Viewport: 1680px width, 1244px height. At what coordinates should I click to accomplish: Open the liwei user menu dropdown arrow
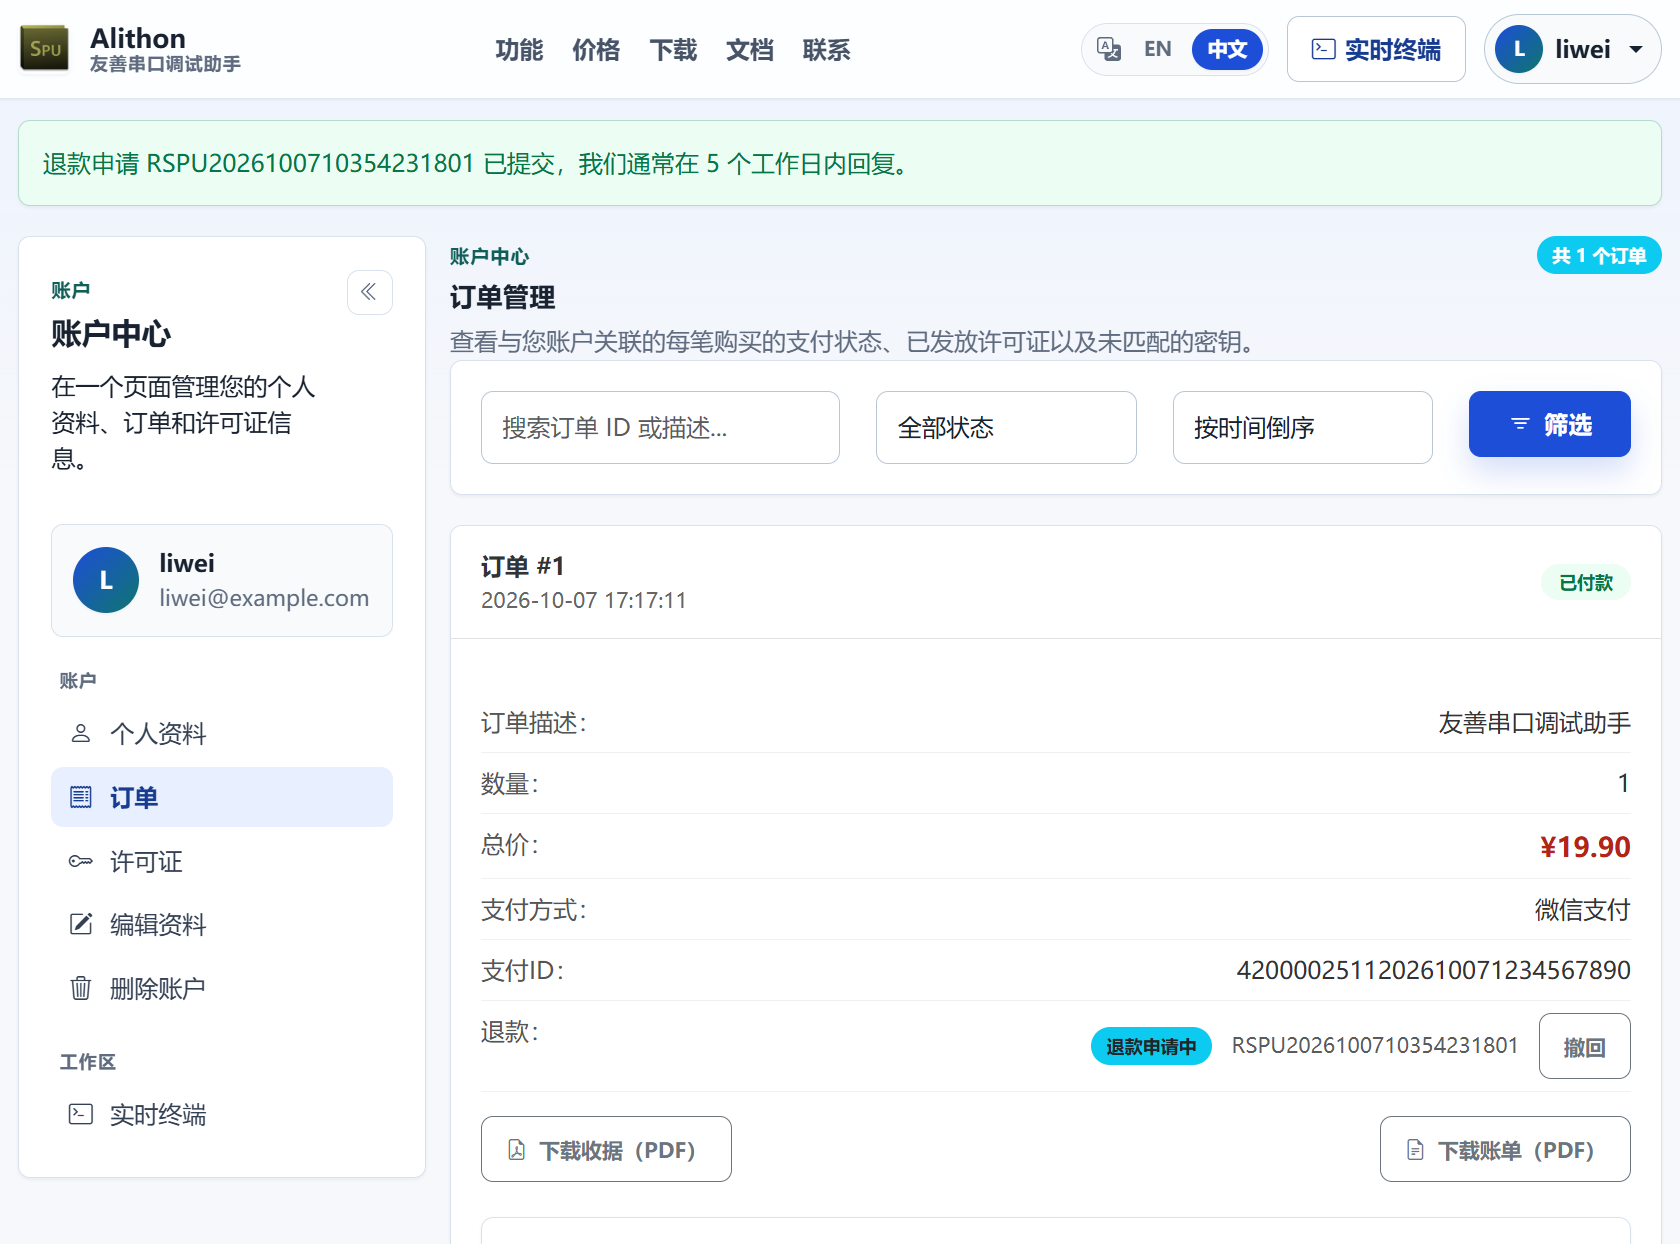[x=1636, y=49]
